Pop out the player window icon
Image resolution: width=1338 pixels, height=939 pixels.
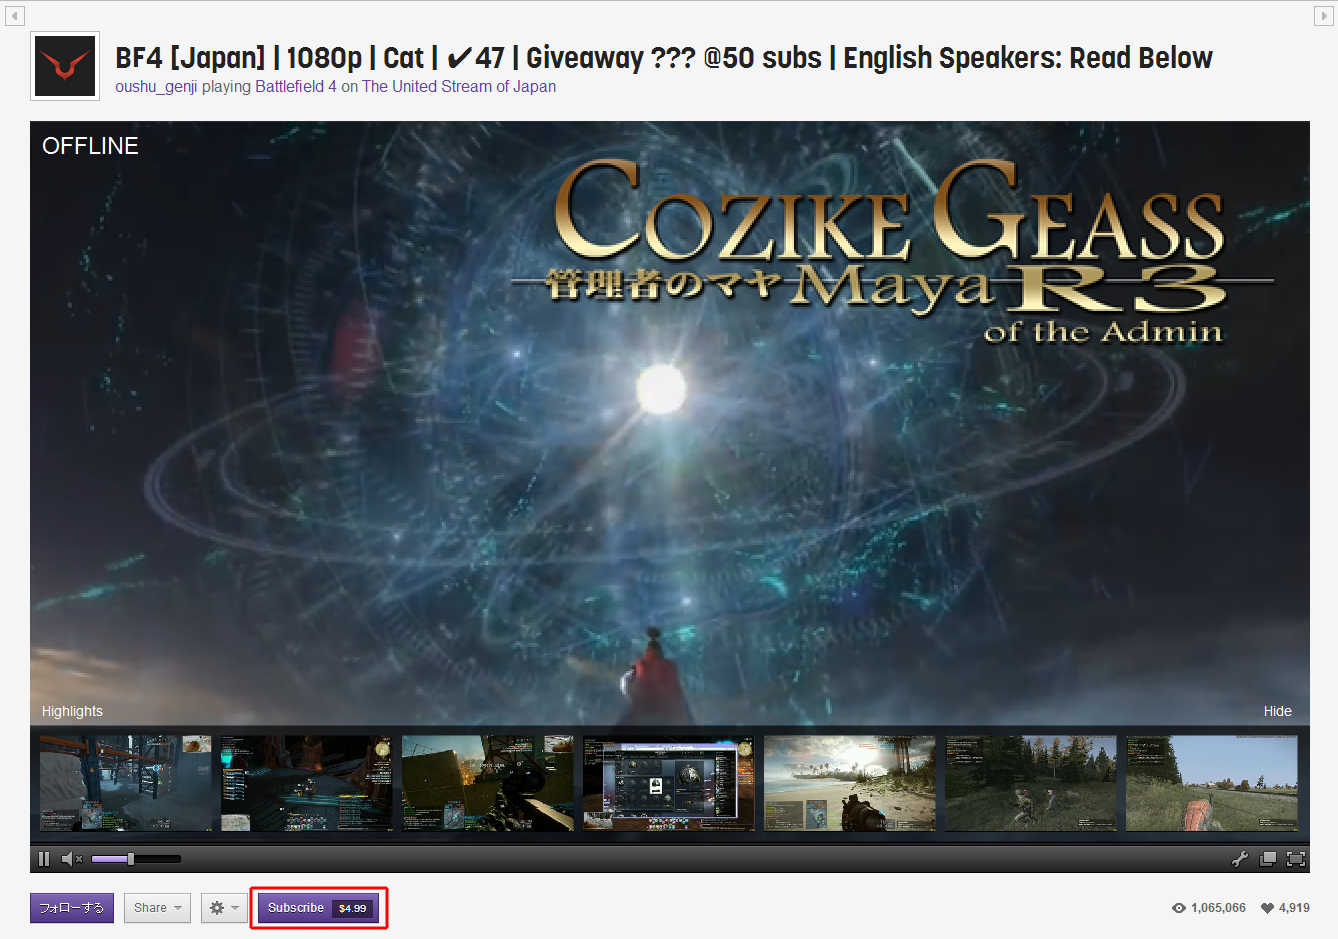[x=1268, y=859]
